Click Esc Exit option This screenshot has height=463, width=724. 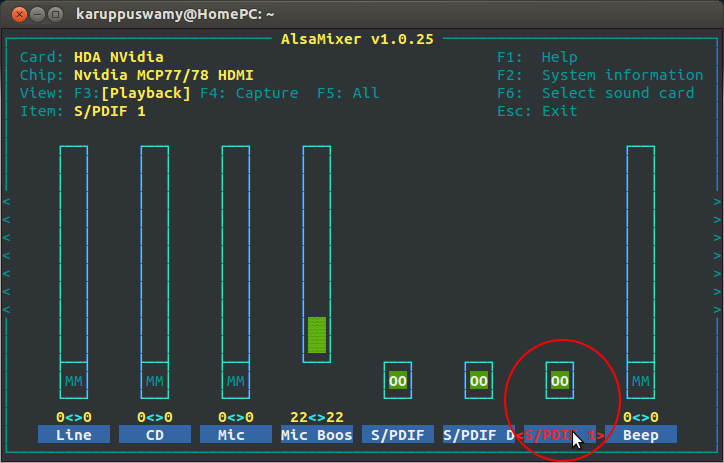[537, 111]
